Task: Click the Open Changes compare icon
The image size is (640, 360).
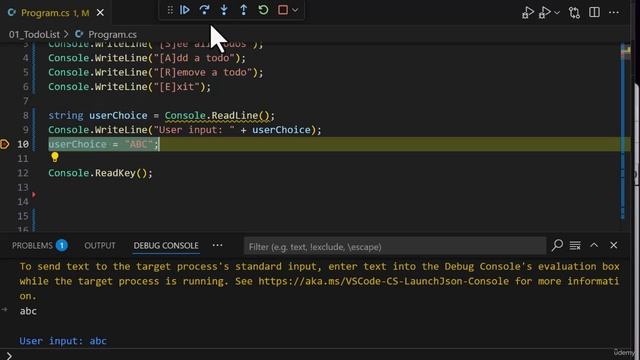Action: coord(574,13)
